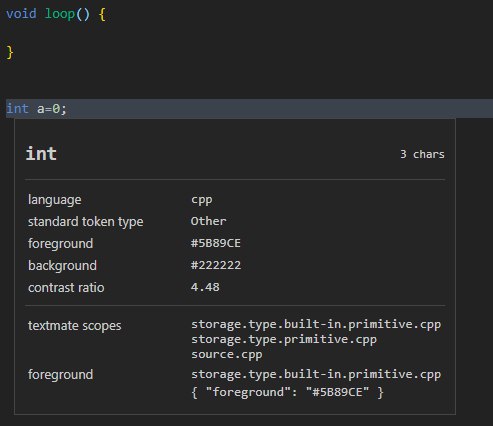Click the 'source.cpp' scope entry
Viewport: 493px width, 426px height.
click(x=227, y=354)
